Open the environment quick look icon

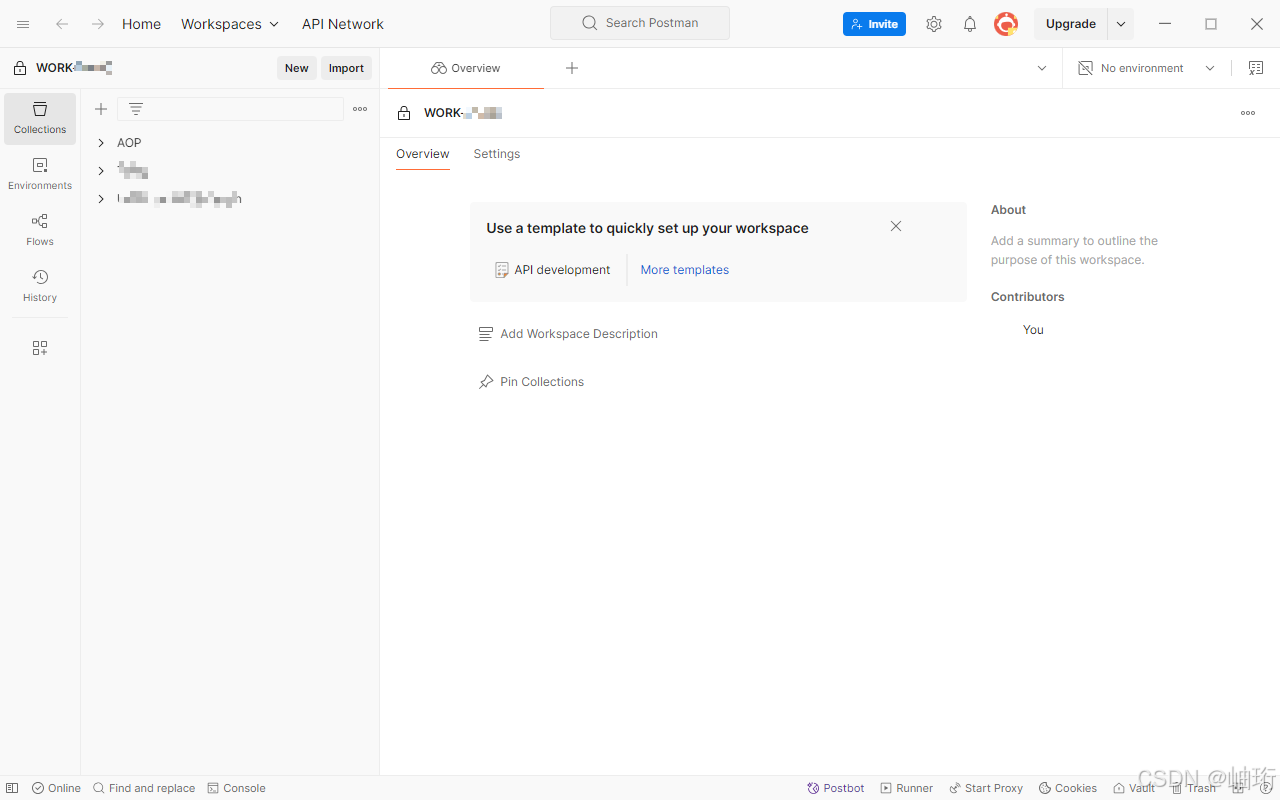pyautogui.click(x=1256, y=68)
